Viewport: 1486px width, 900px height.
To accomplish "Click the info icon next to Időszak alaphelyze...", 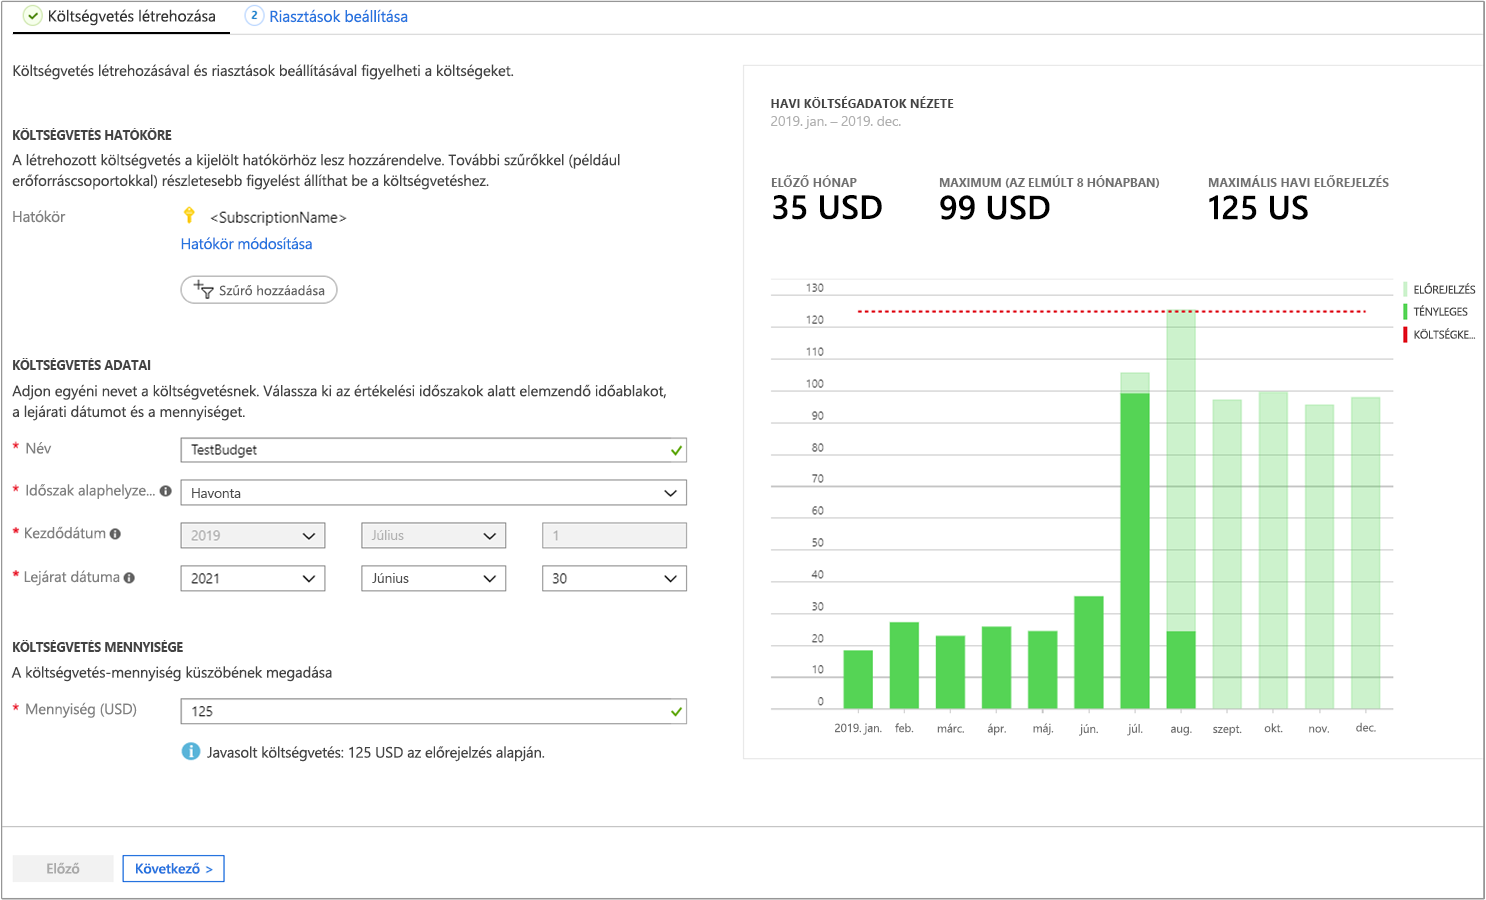I will 166,491.
